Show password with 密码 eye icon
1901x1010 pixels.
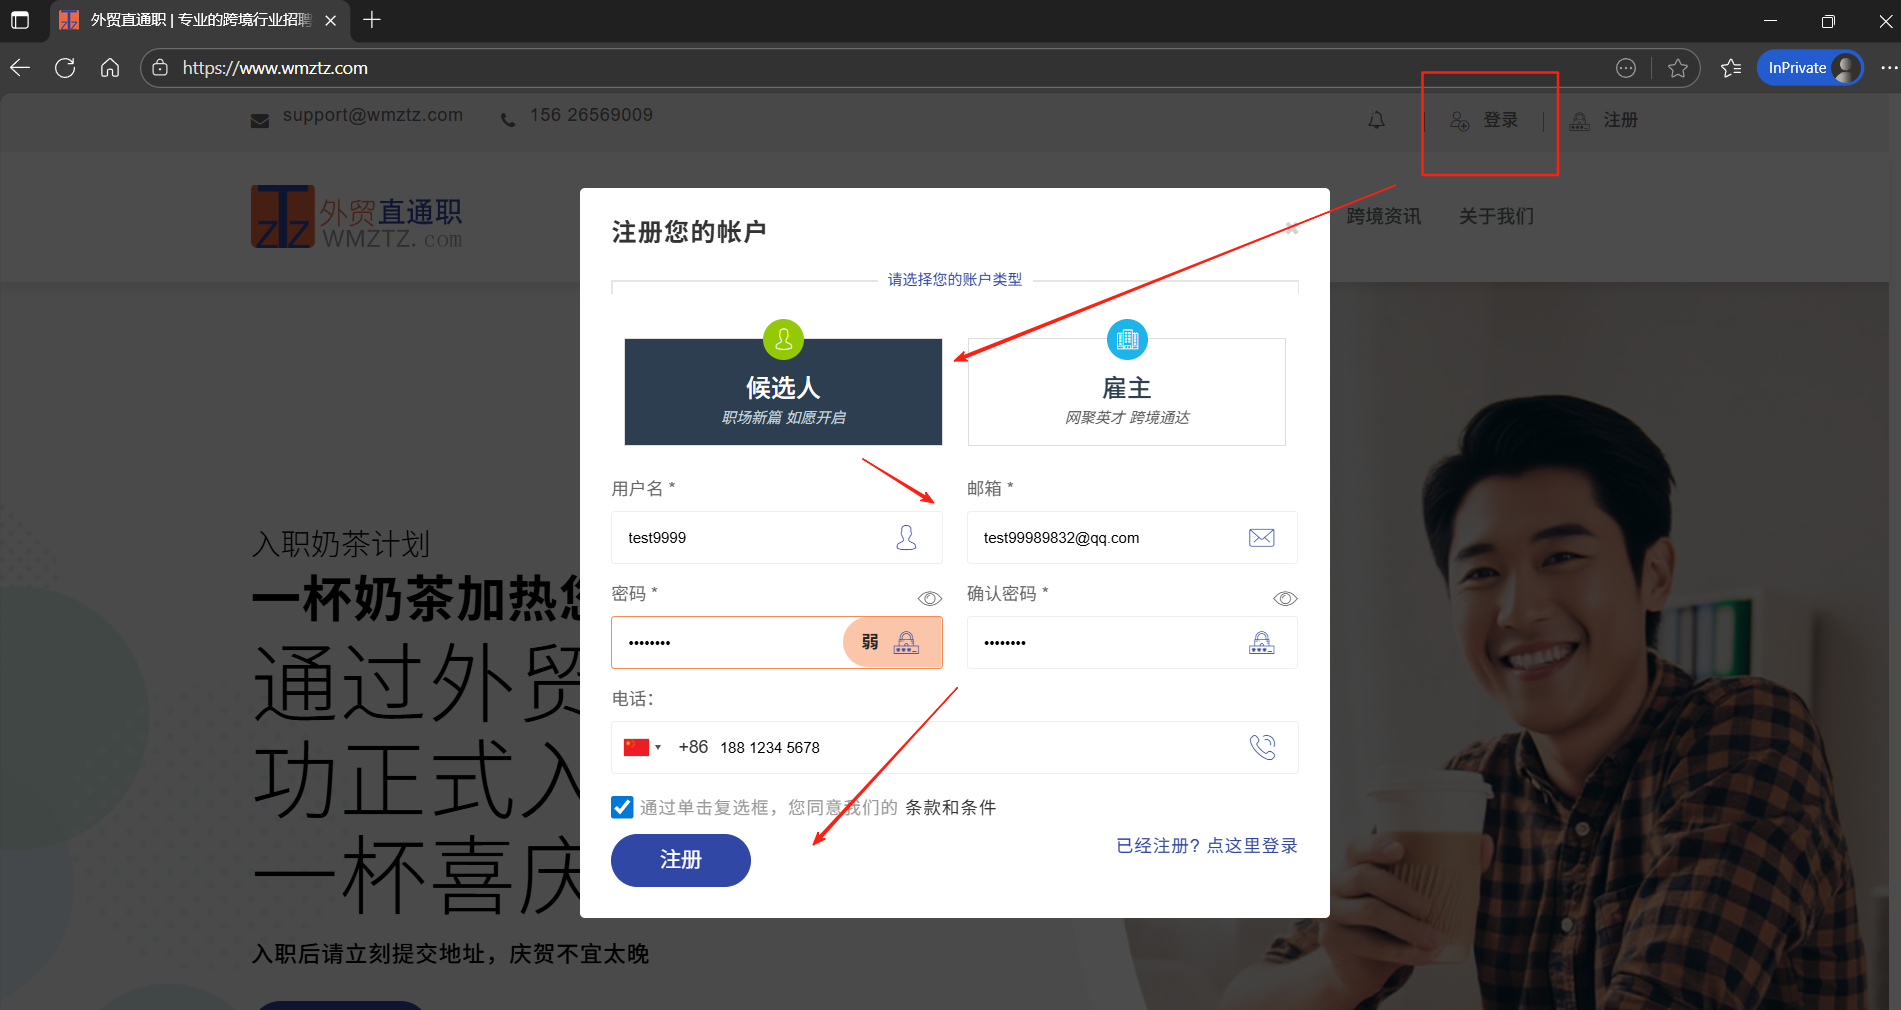pos(930,598)
